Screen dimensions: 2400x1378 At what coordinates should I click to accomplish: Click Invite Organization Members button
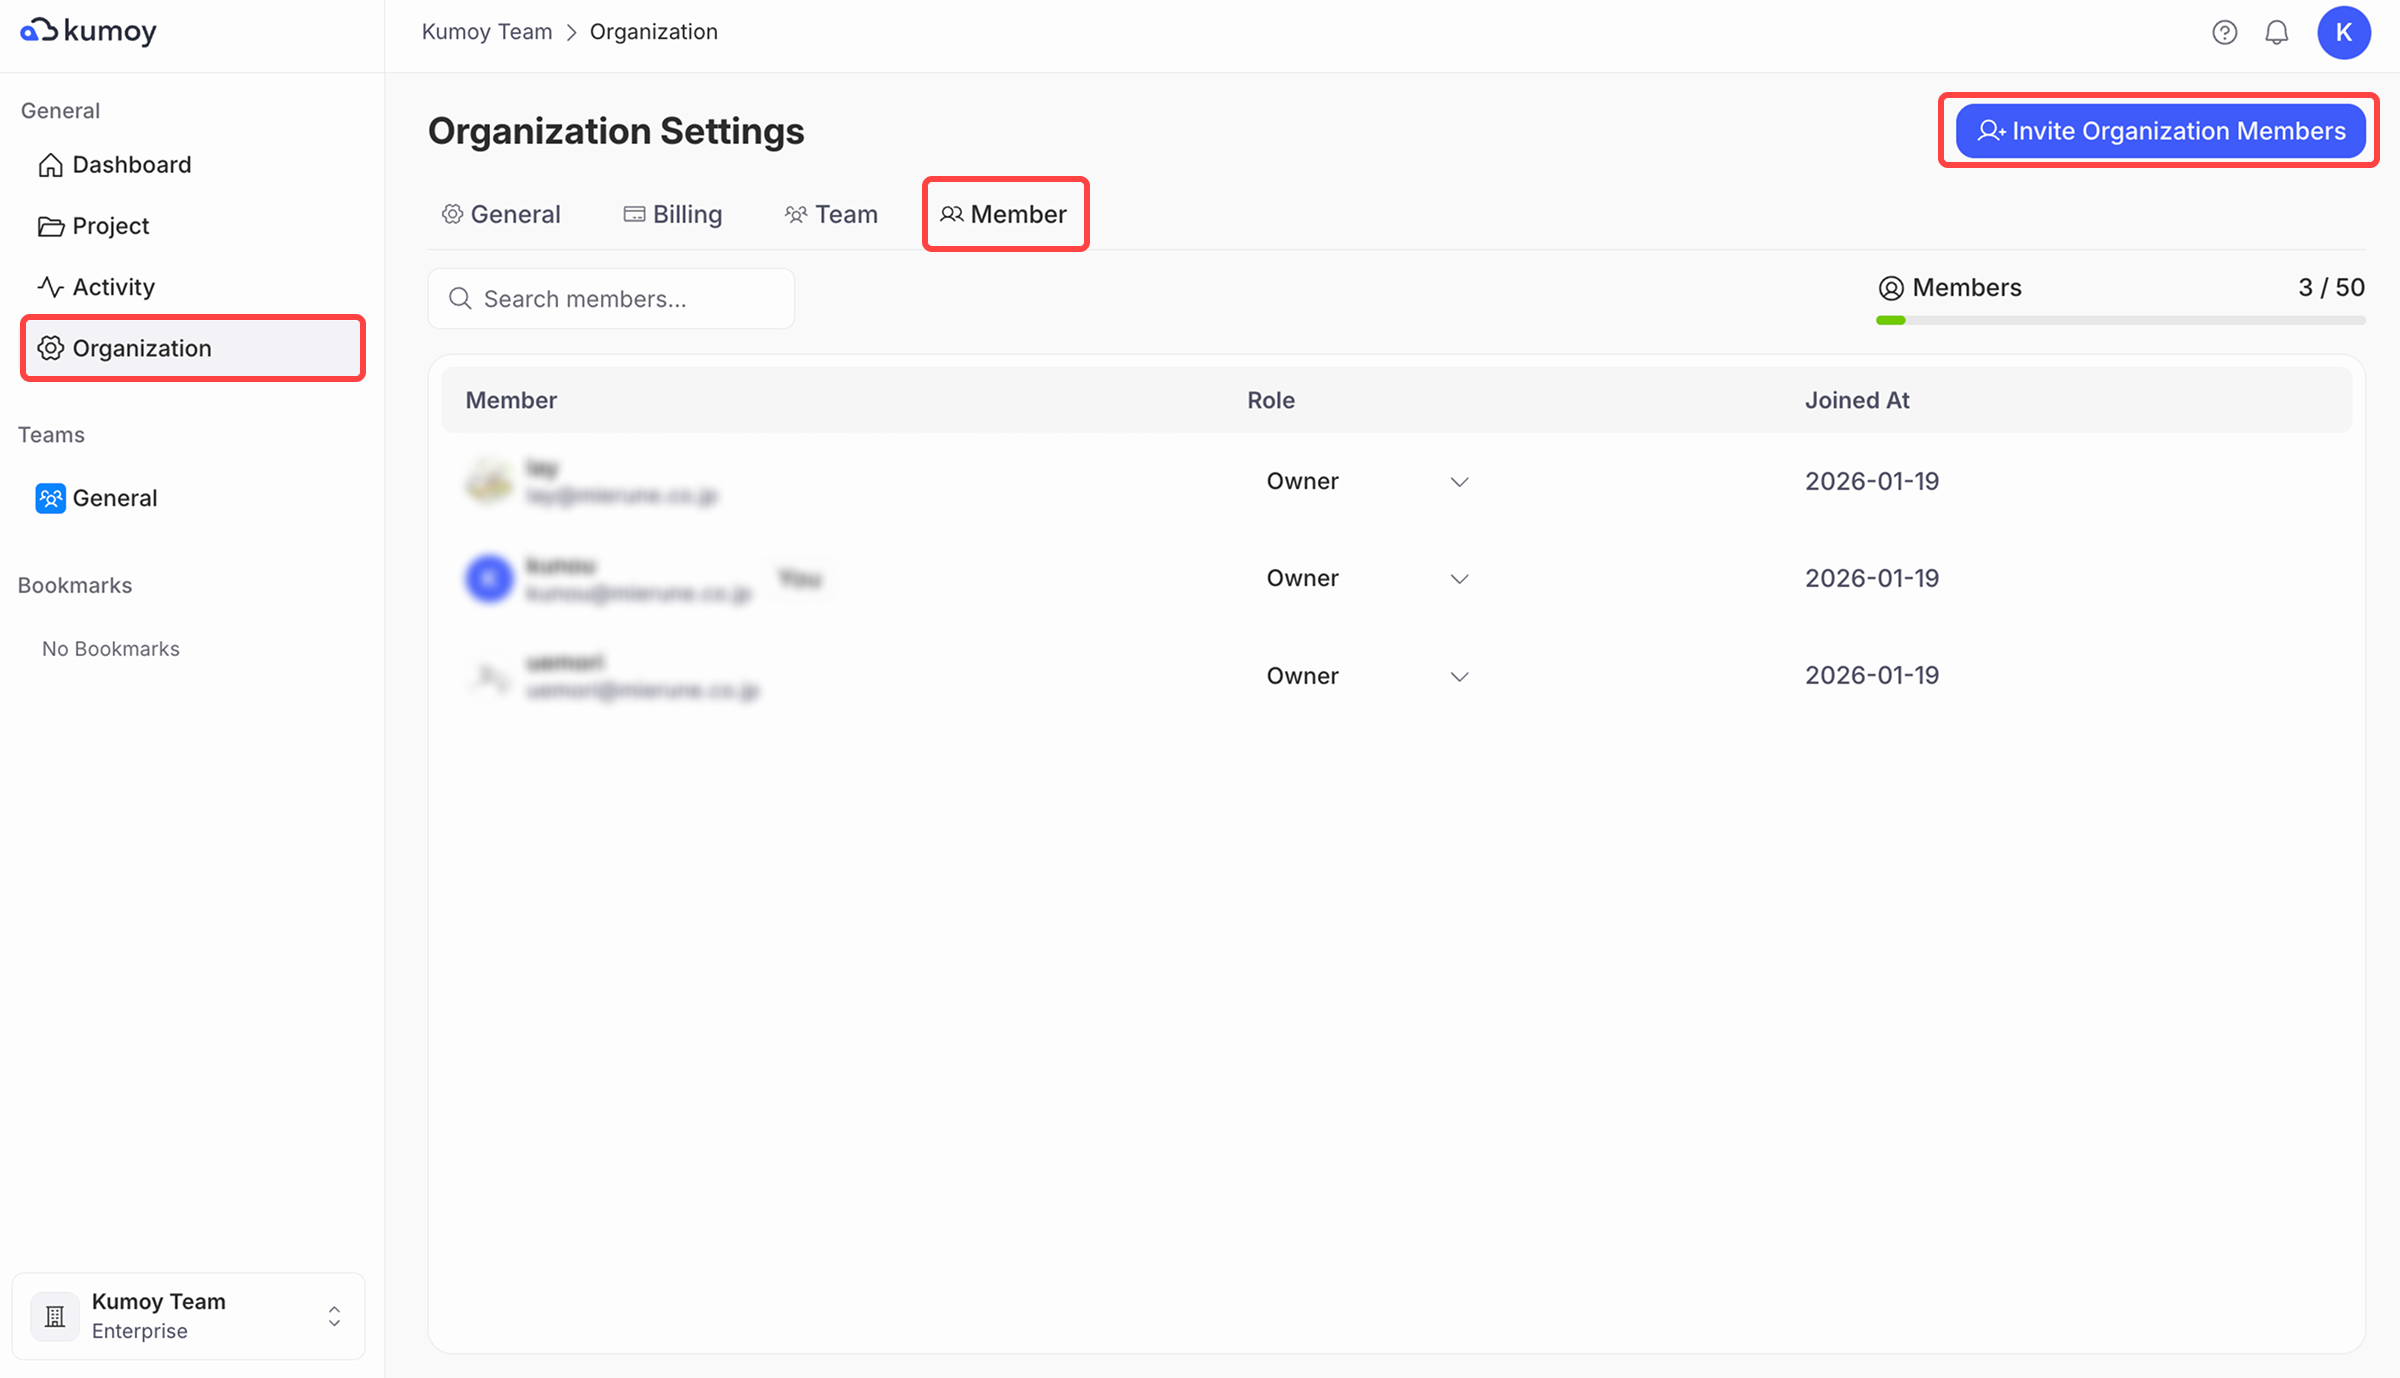pyautogui.click(x=2160, y=131)
